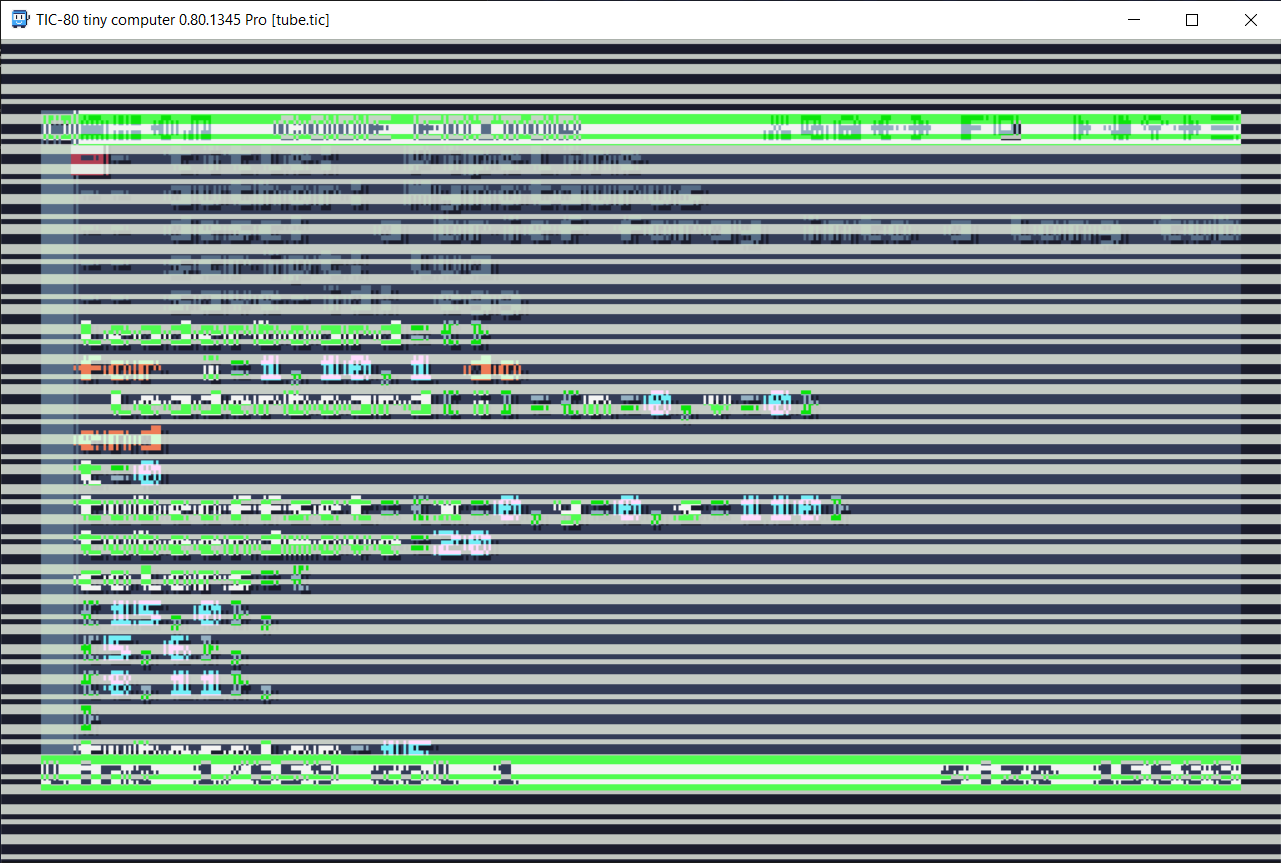Screen dimensions: 1281x863
Task: Open the goto line tool icon
Action: tap(1189, 128)
